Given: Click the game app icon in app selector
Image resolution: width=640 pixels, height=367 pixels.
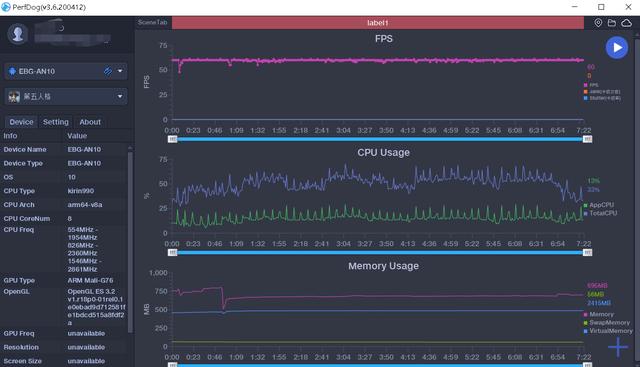Looking at the screenshot, I should tap(14, 97).
